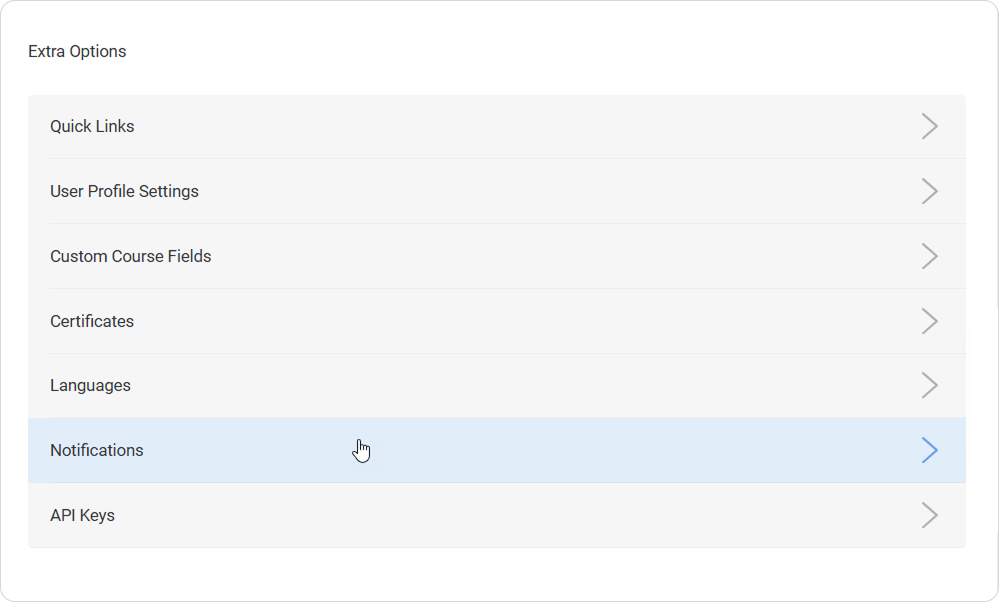Screen dimensions: 999x602
Task: Expand the Quick Links option row
Action: coord(496,126)
